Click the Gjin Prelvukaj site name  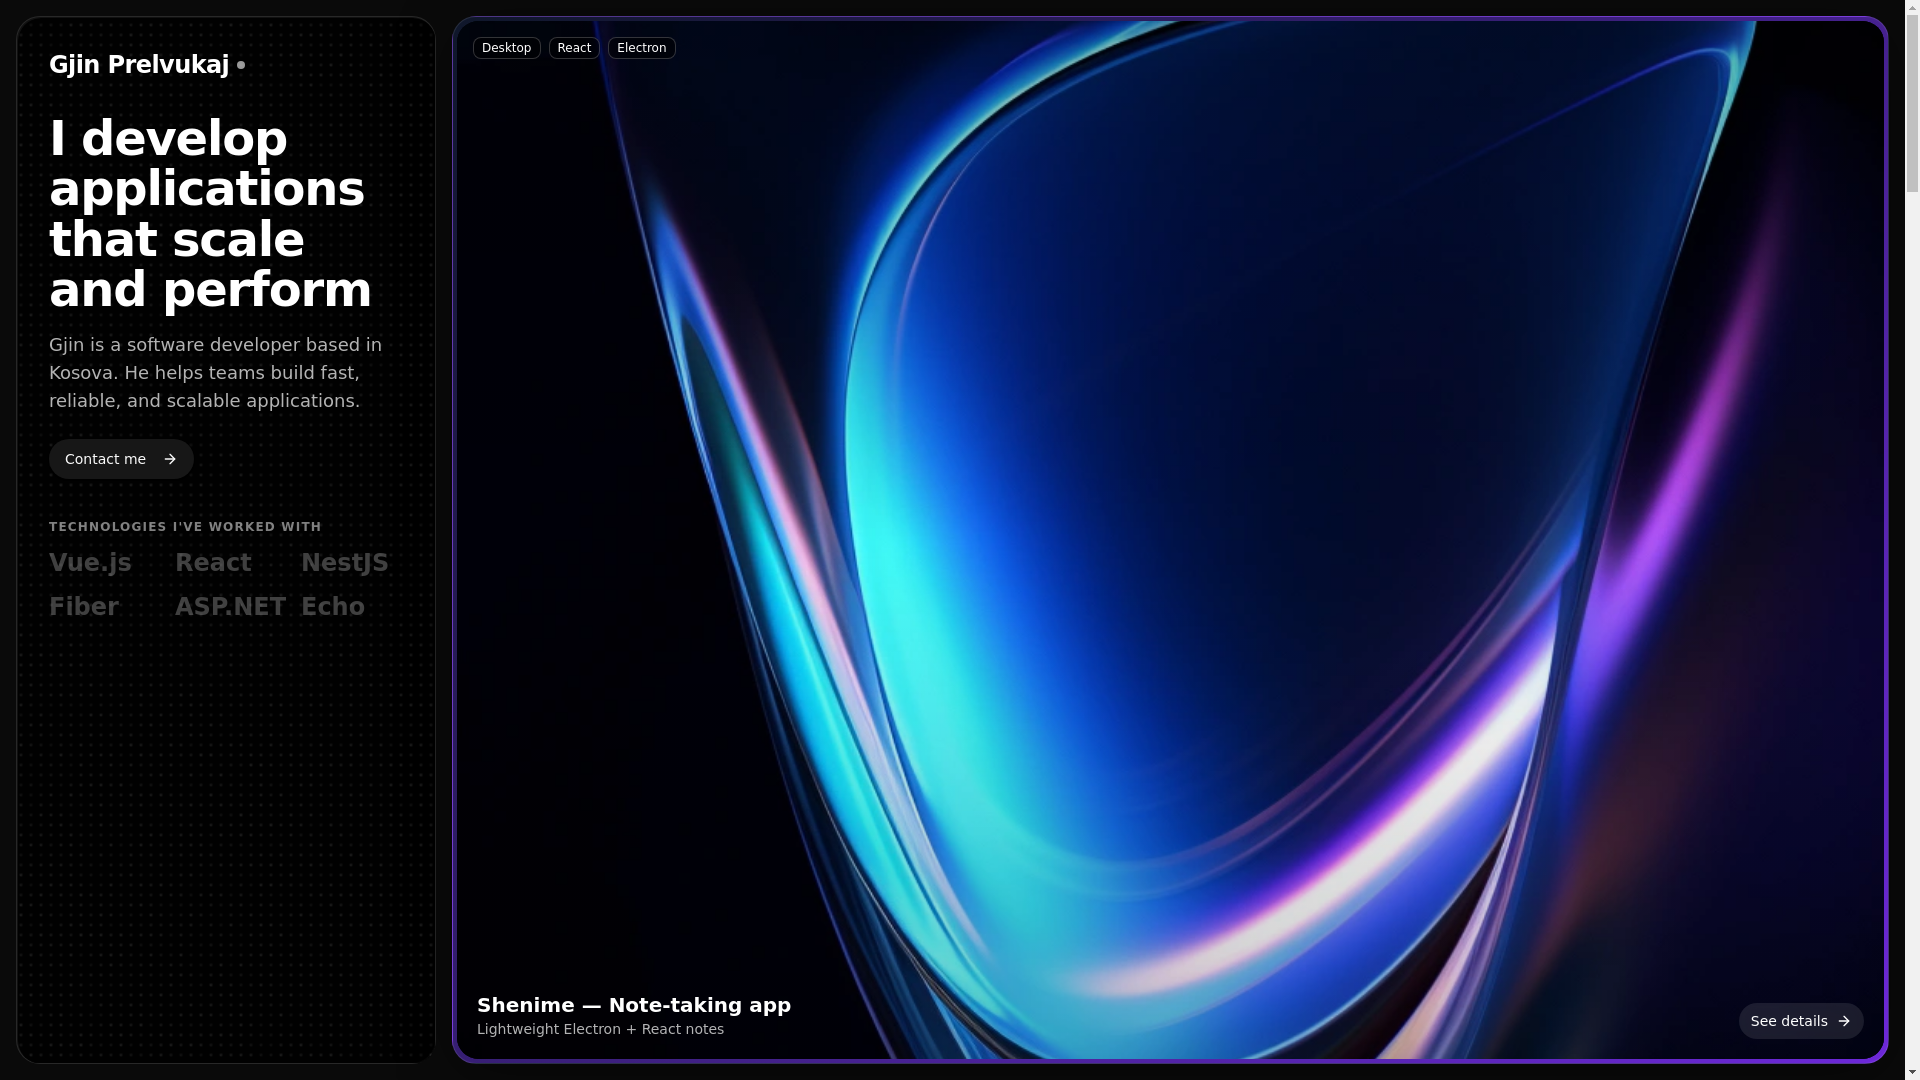click(139, 65)
